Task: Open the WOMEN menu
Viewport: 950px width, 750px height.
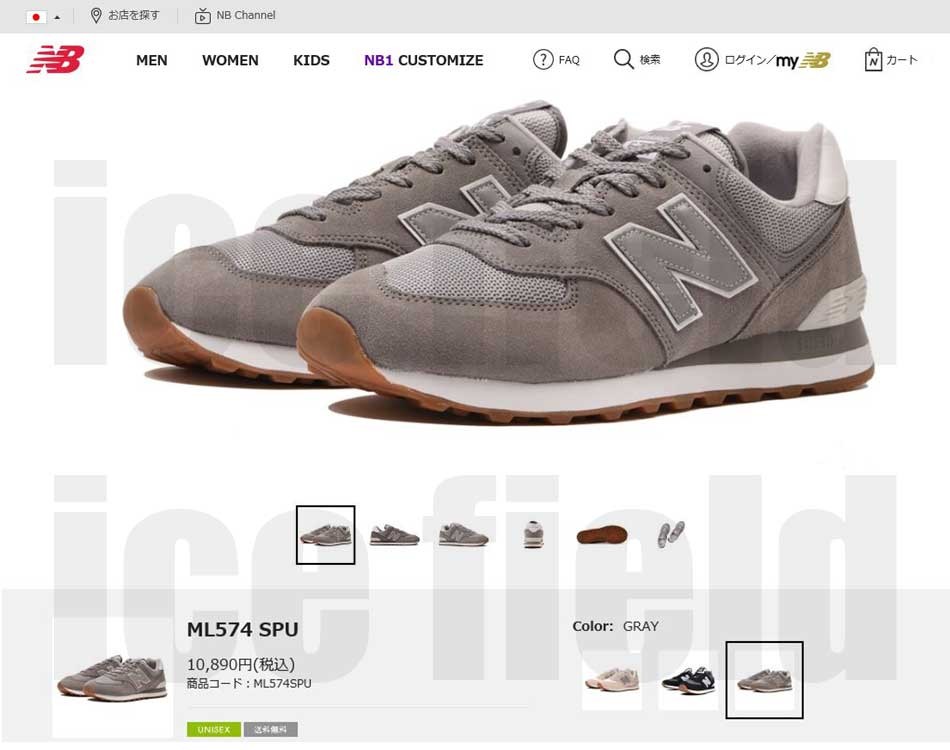Action: click(230, 60)
